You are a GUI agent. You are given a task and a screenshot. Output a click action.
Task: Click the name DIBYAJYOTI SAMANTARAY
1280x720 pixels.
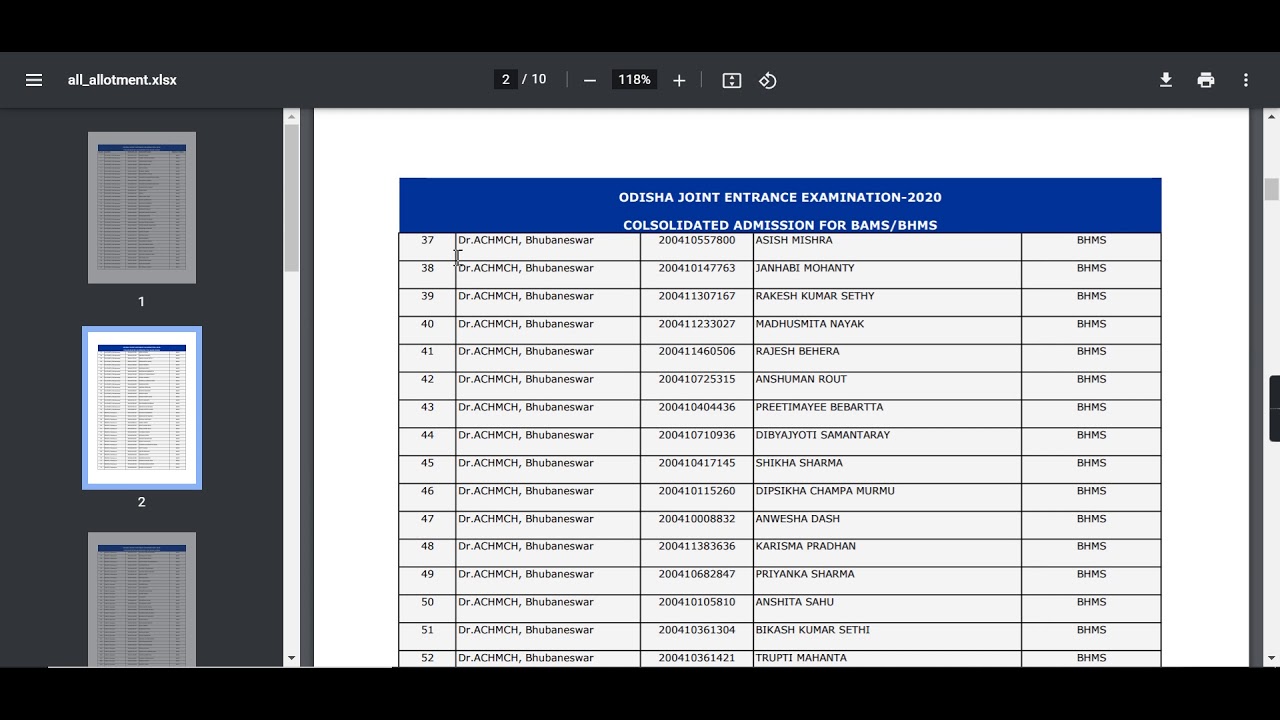point(822,435)
